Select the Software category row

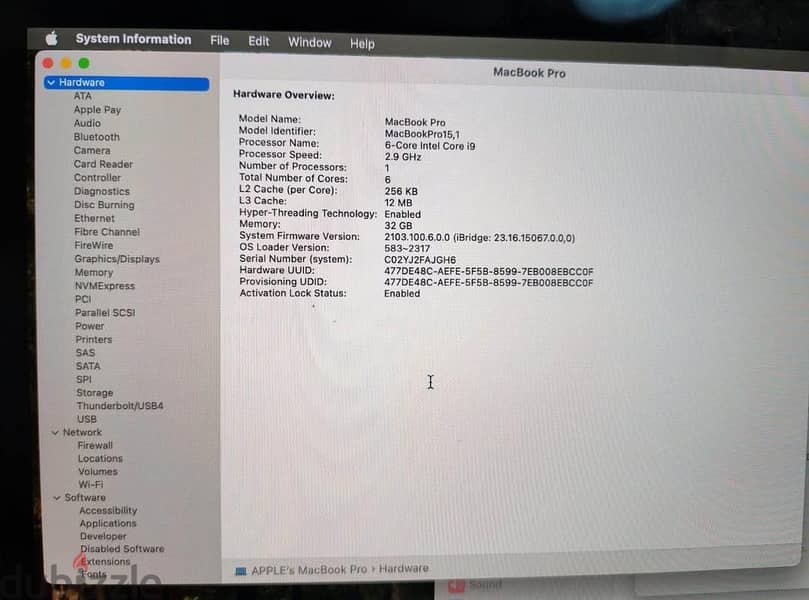[x=85, y=498]
